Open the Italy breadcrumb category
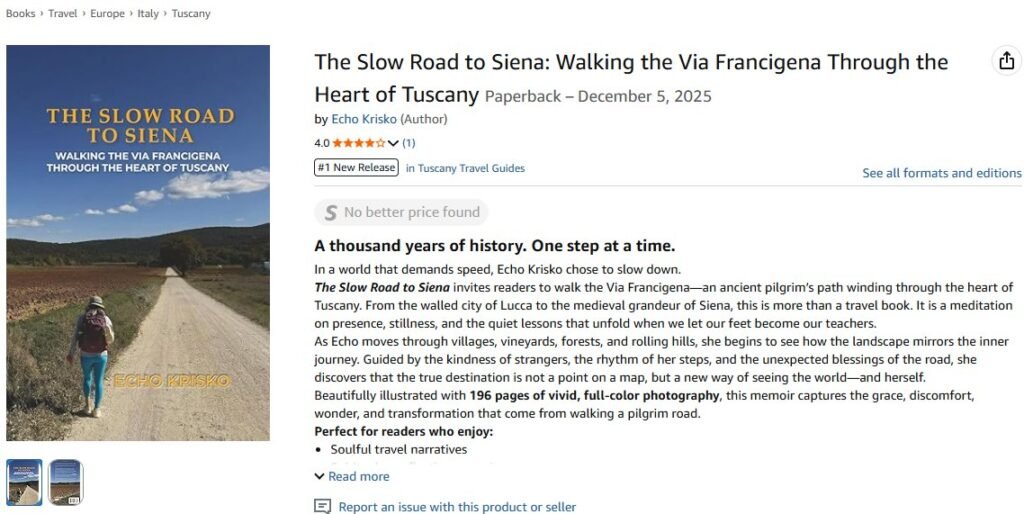 [148, 14]
